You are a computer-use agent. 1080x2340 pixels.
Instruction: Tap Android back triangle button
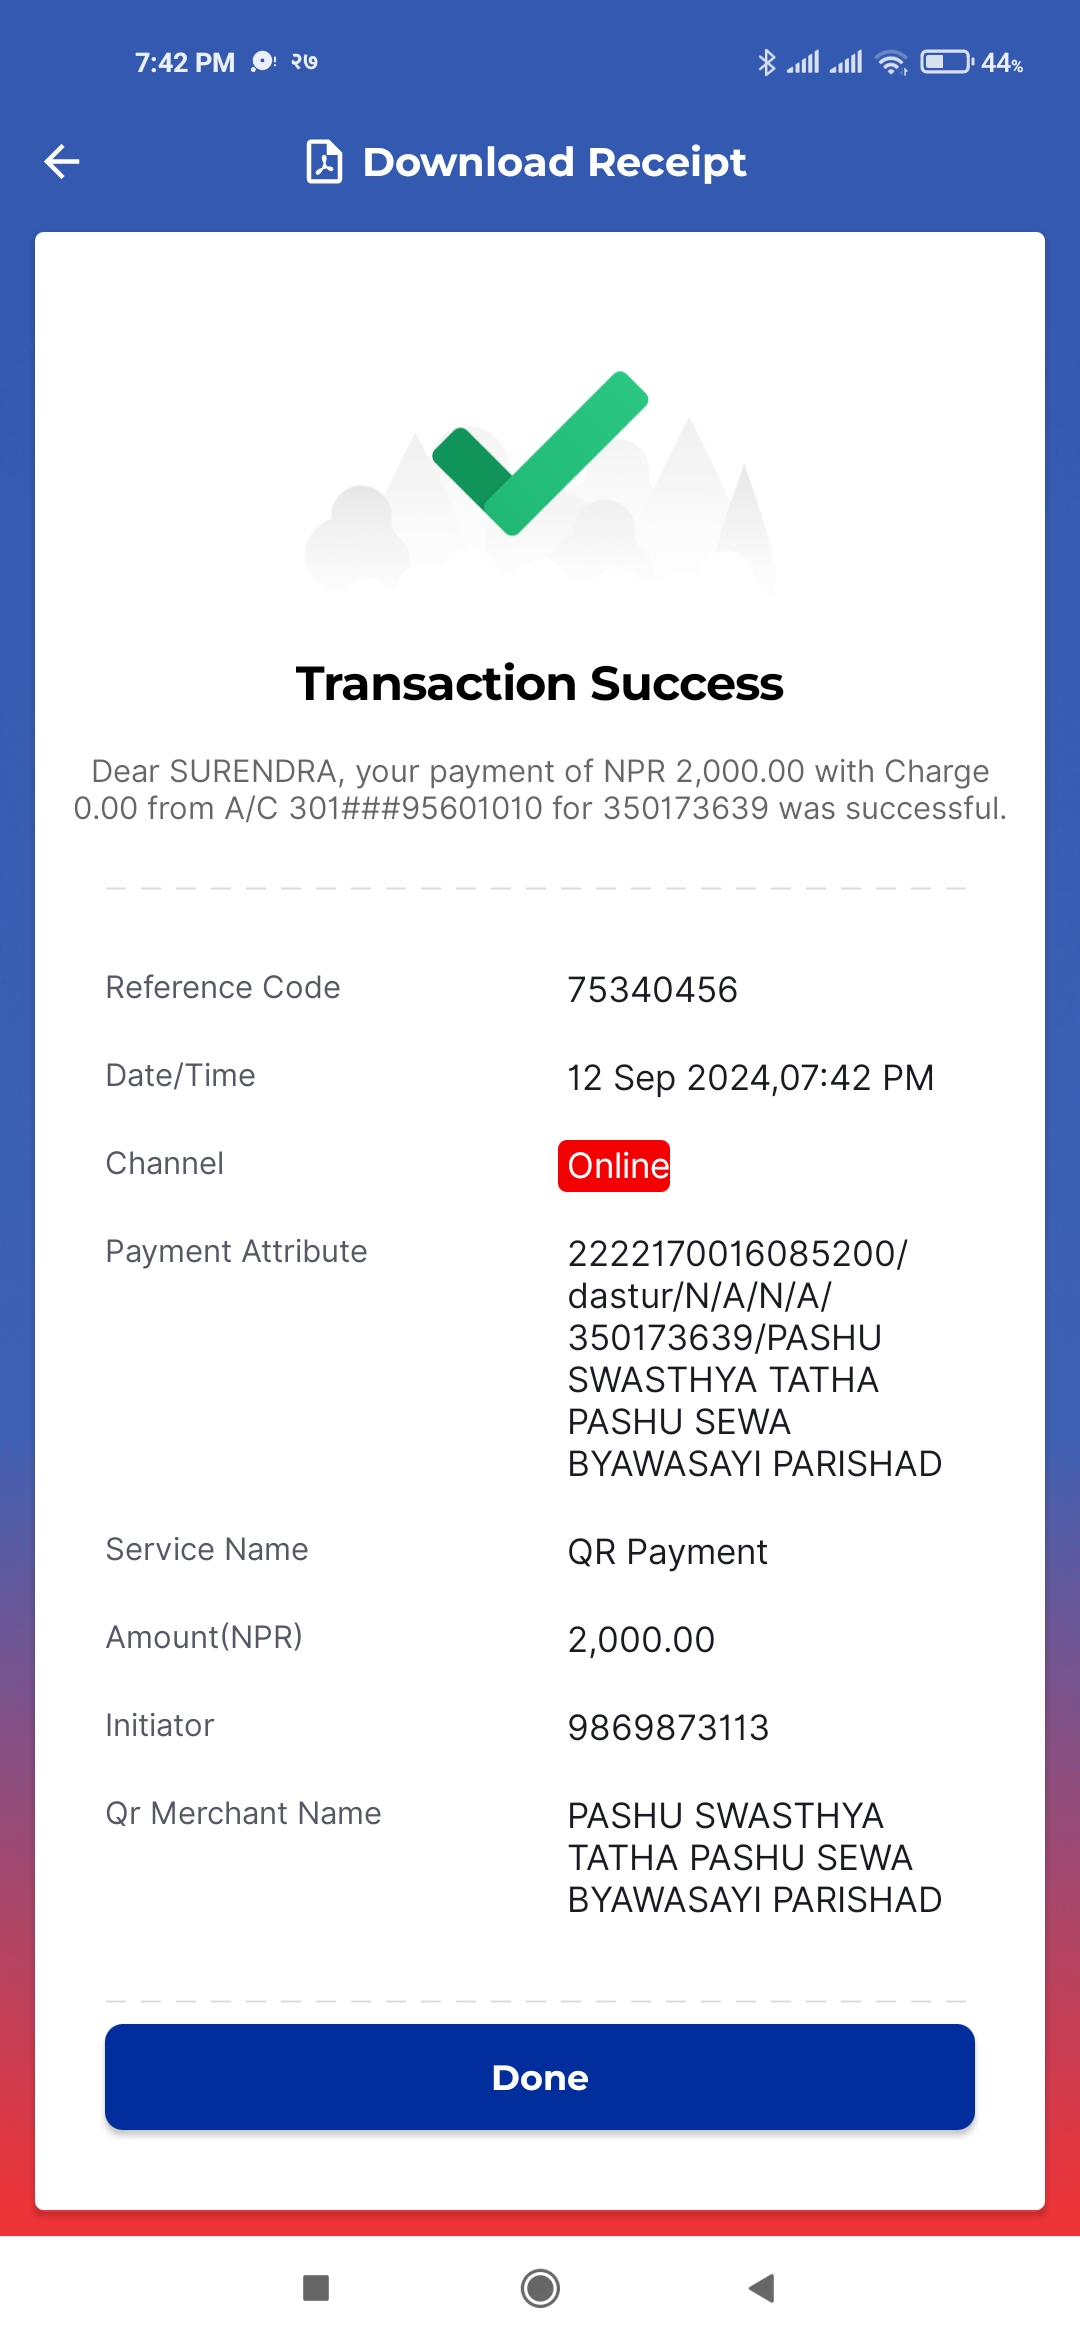coord(762,2288)
